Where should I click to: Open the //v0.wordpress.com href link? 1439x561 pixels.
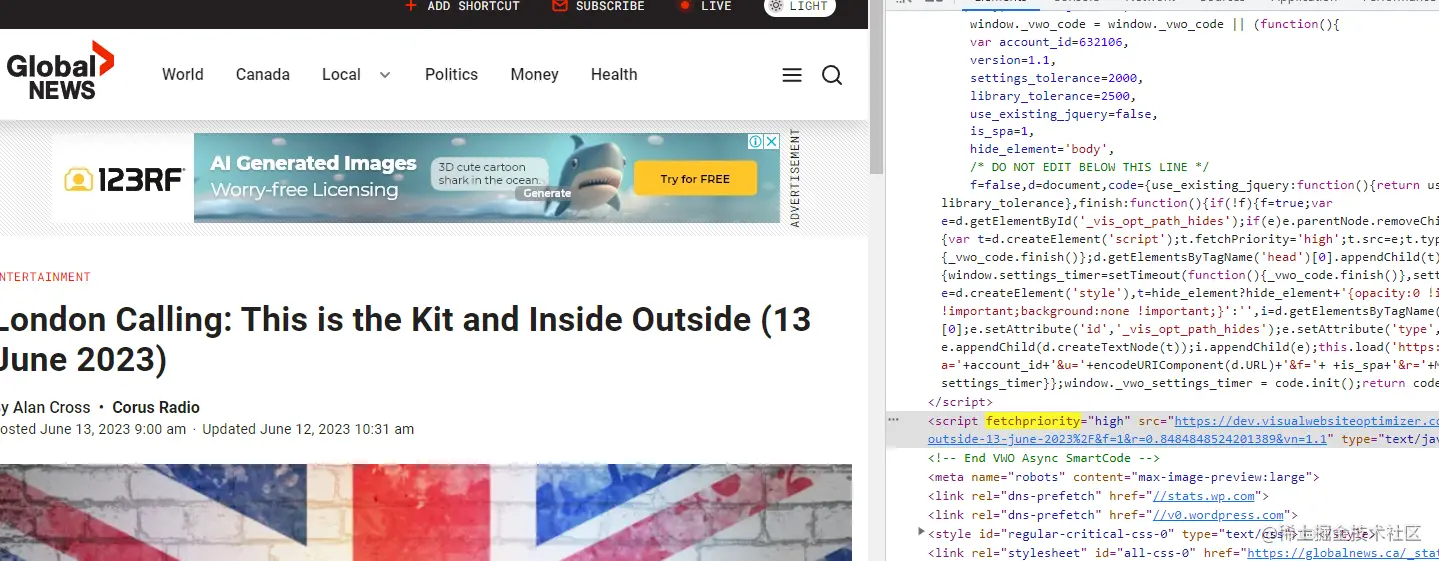[1218, 515]
